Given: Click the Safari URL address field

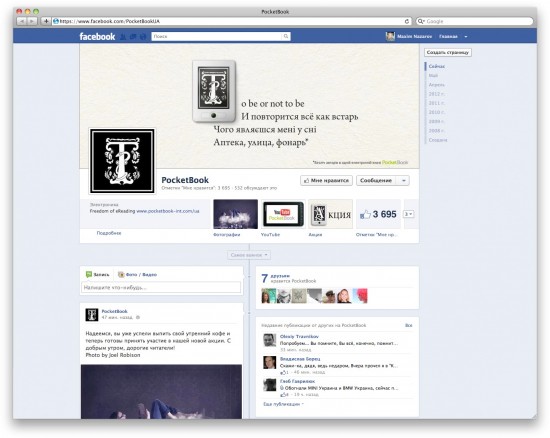Looking at the screenshot, I should point(231,21).
